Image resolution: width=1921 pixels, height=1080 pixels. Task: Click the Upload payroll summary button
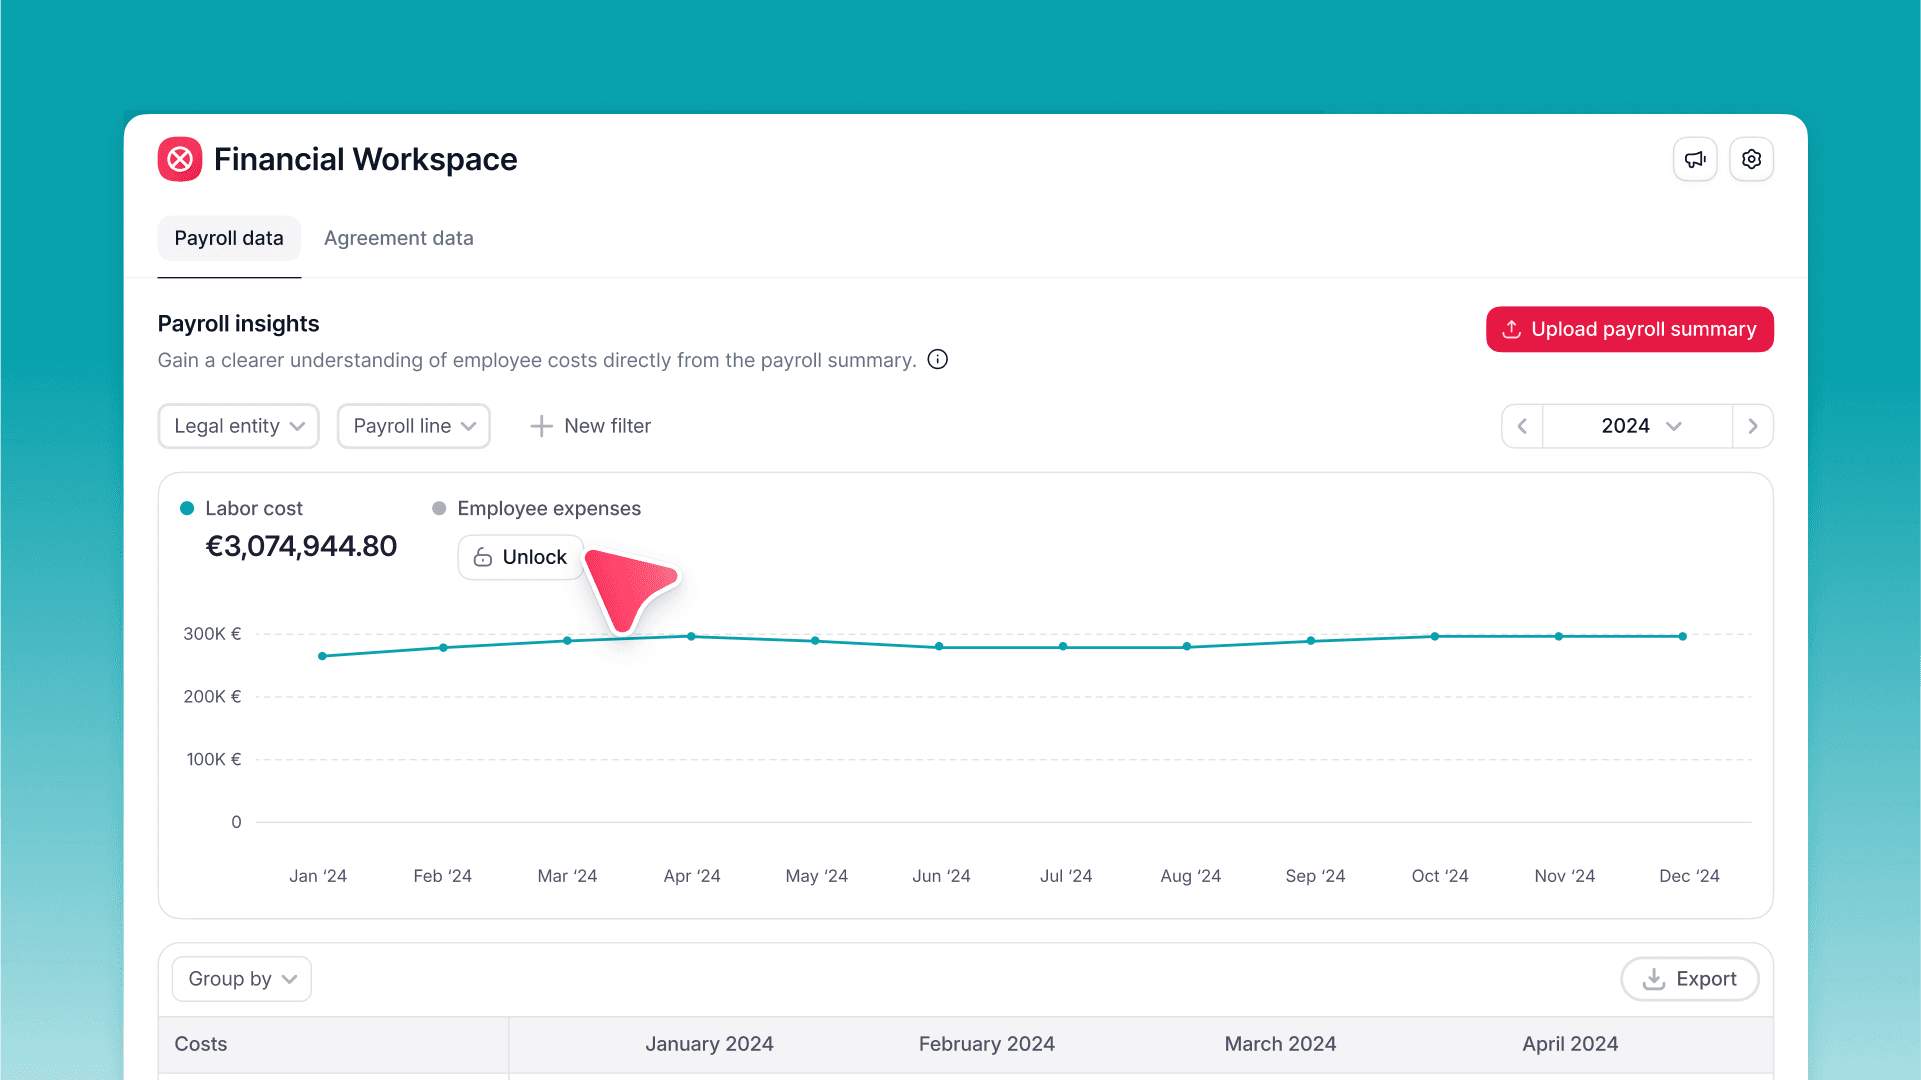(x=1629, y=329)
